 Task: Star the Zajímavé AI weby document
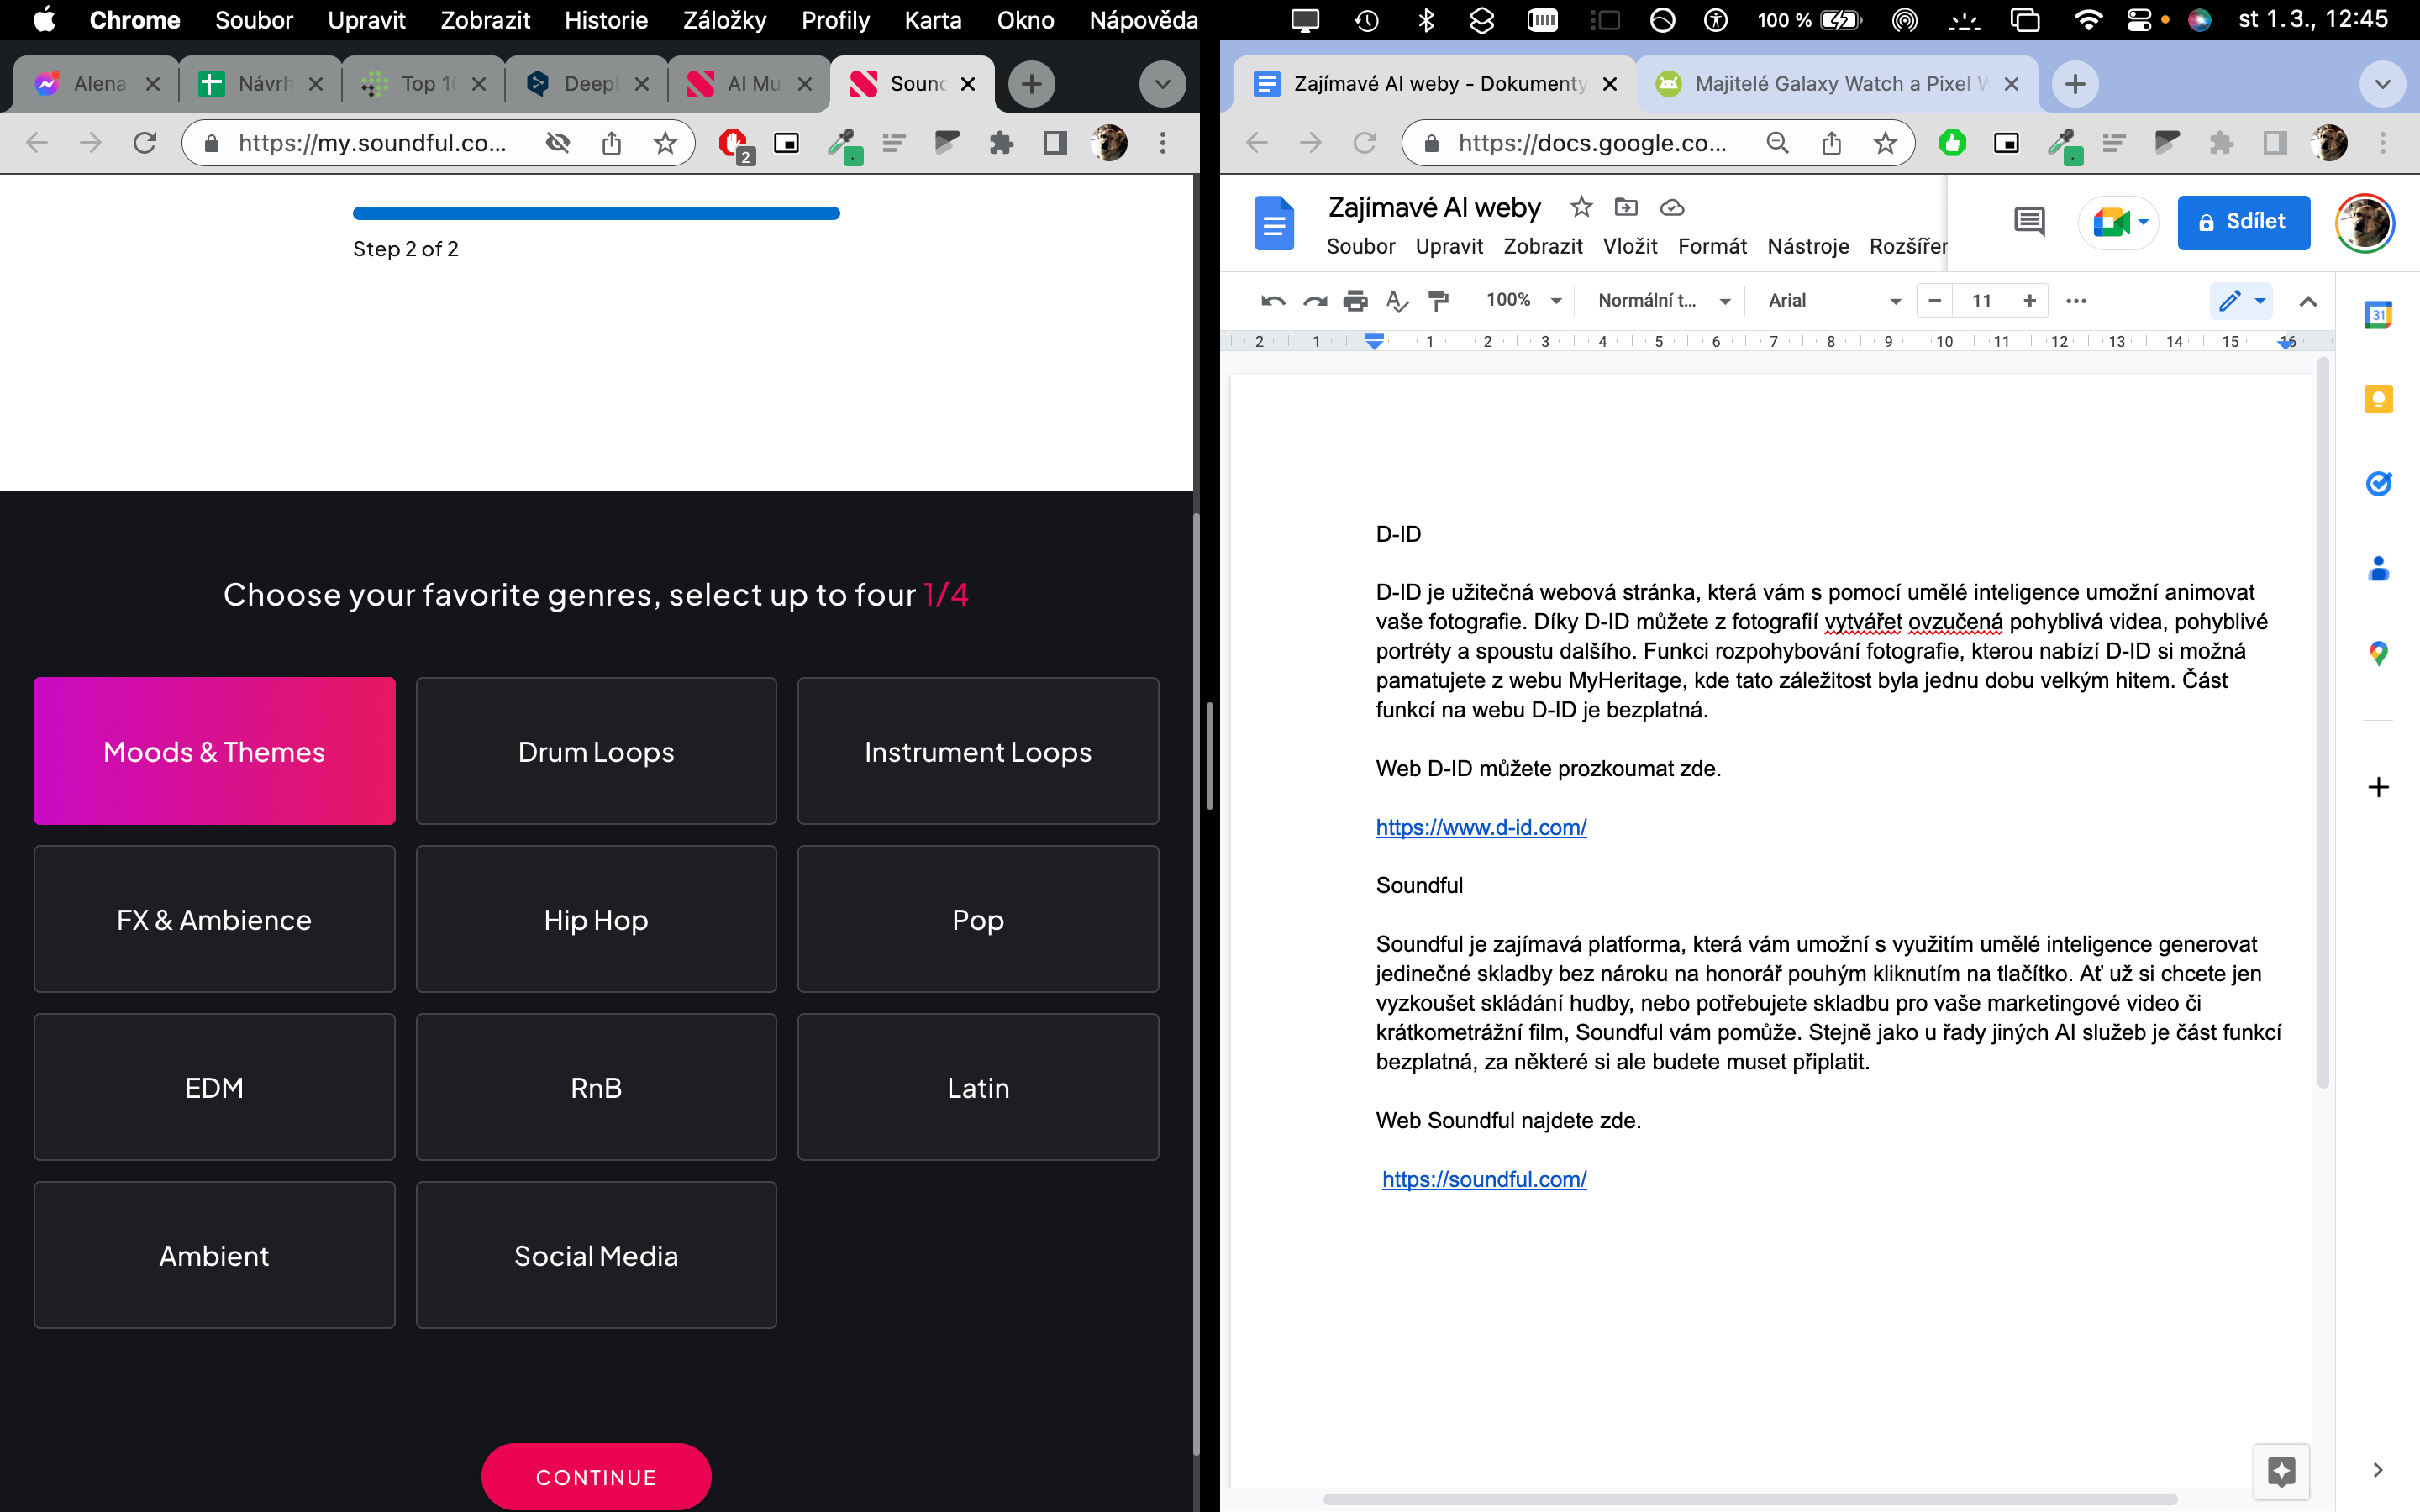1581,207
